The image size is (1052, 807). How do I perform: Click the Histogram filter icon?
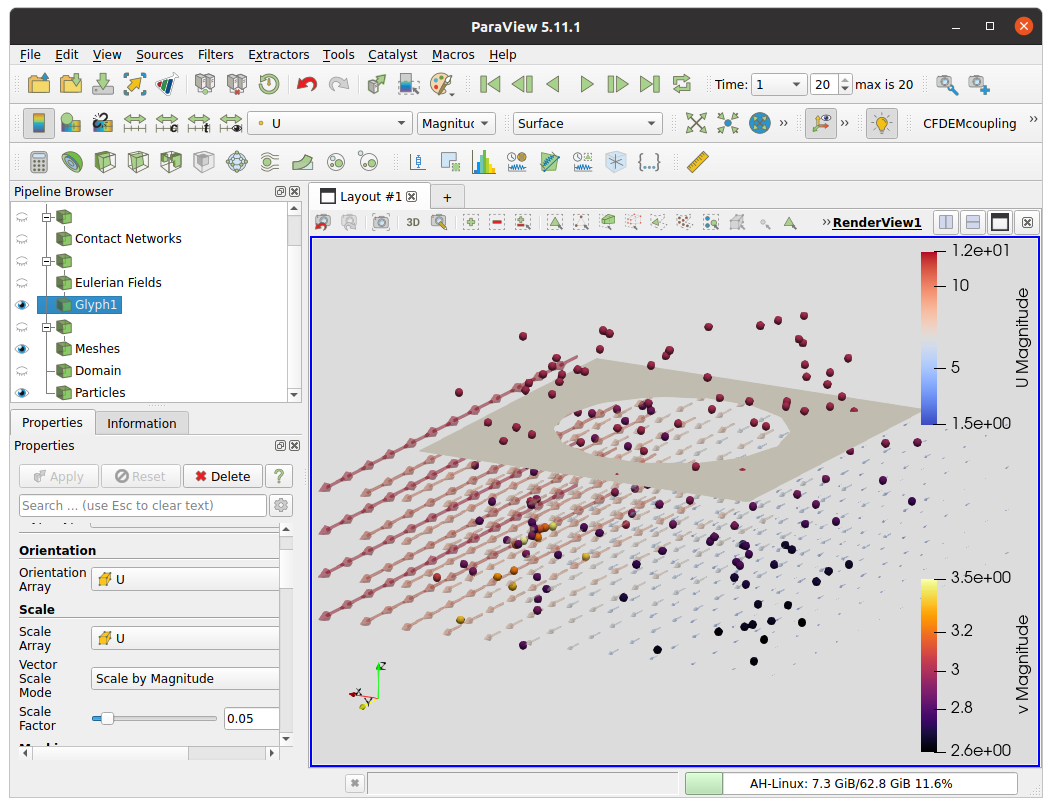483,162
